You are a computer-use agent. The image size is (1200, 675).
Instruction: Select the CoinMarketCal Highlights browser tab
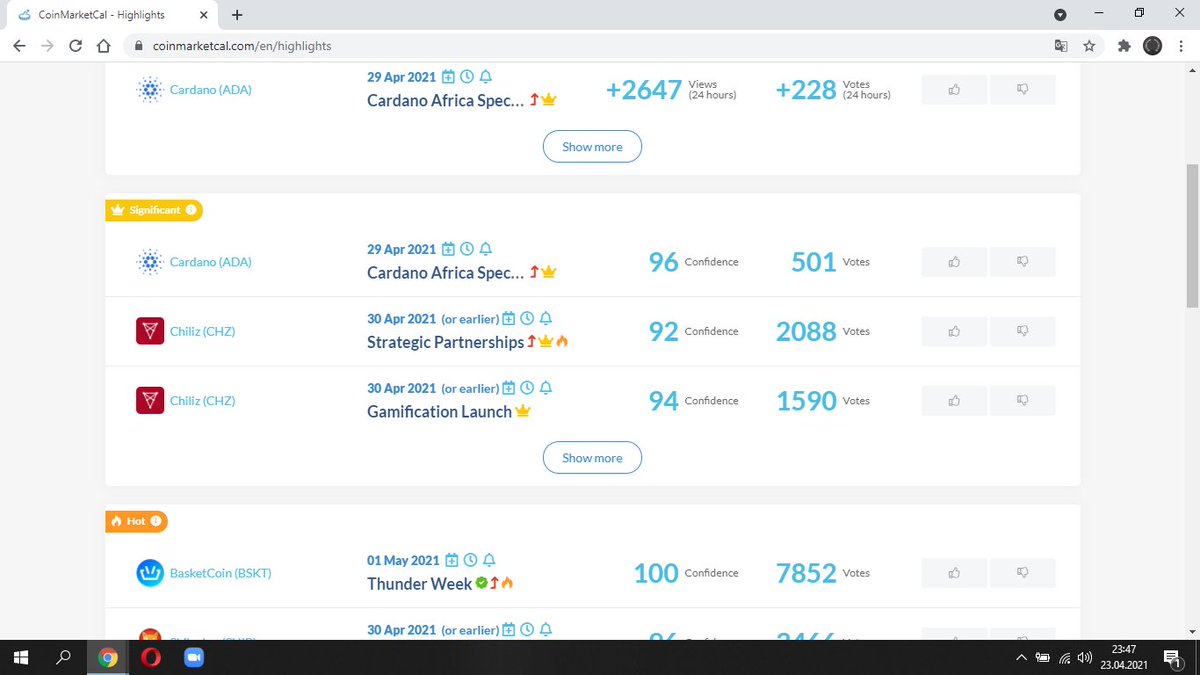[x=110, y=15]
